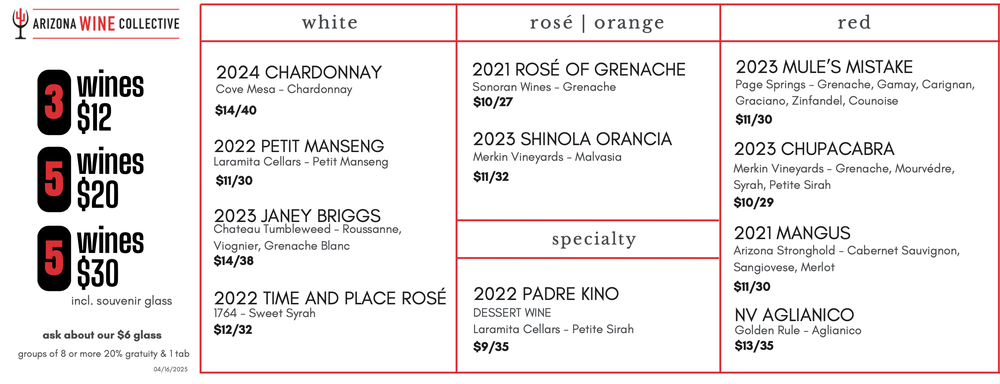Click the Arizona Wine Collective cactus-glass logo icon
This screenshot has width=1000, height=384.
point(20,23)
